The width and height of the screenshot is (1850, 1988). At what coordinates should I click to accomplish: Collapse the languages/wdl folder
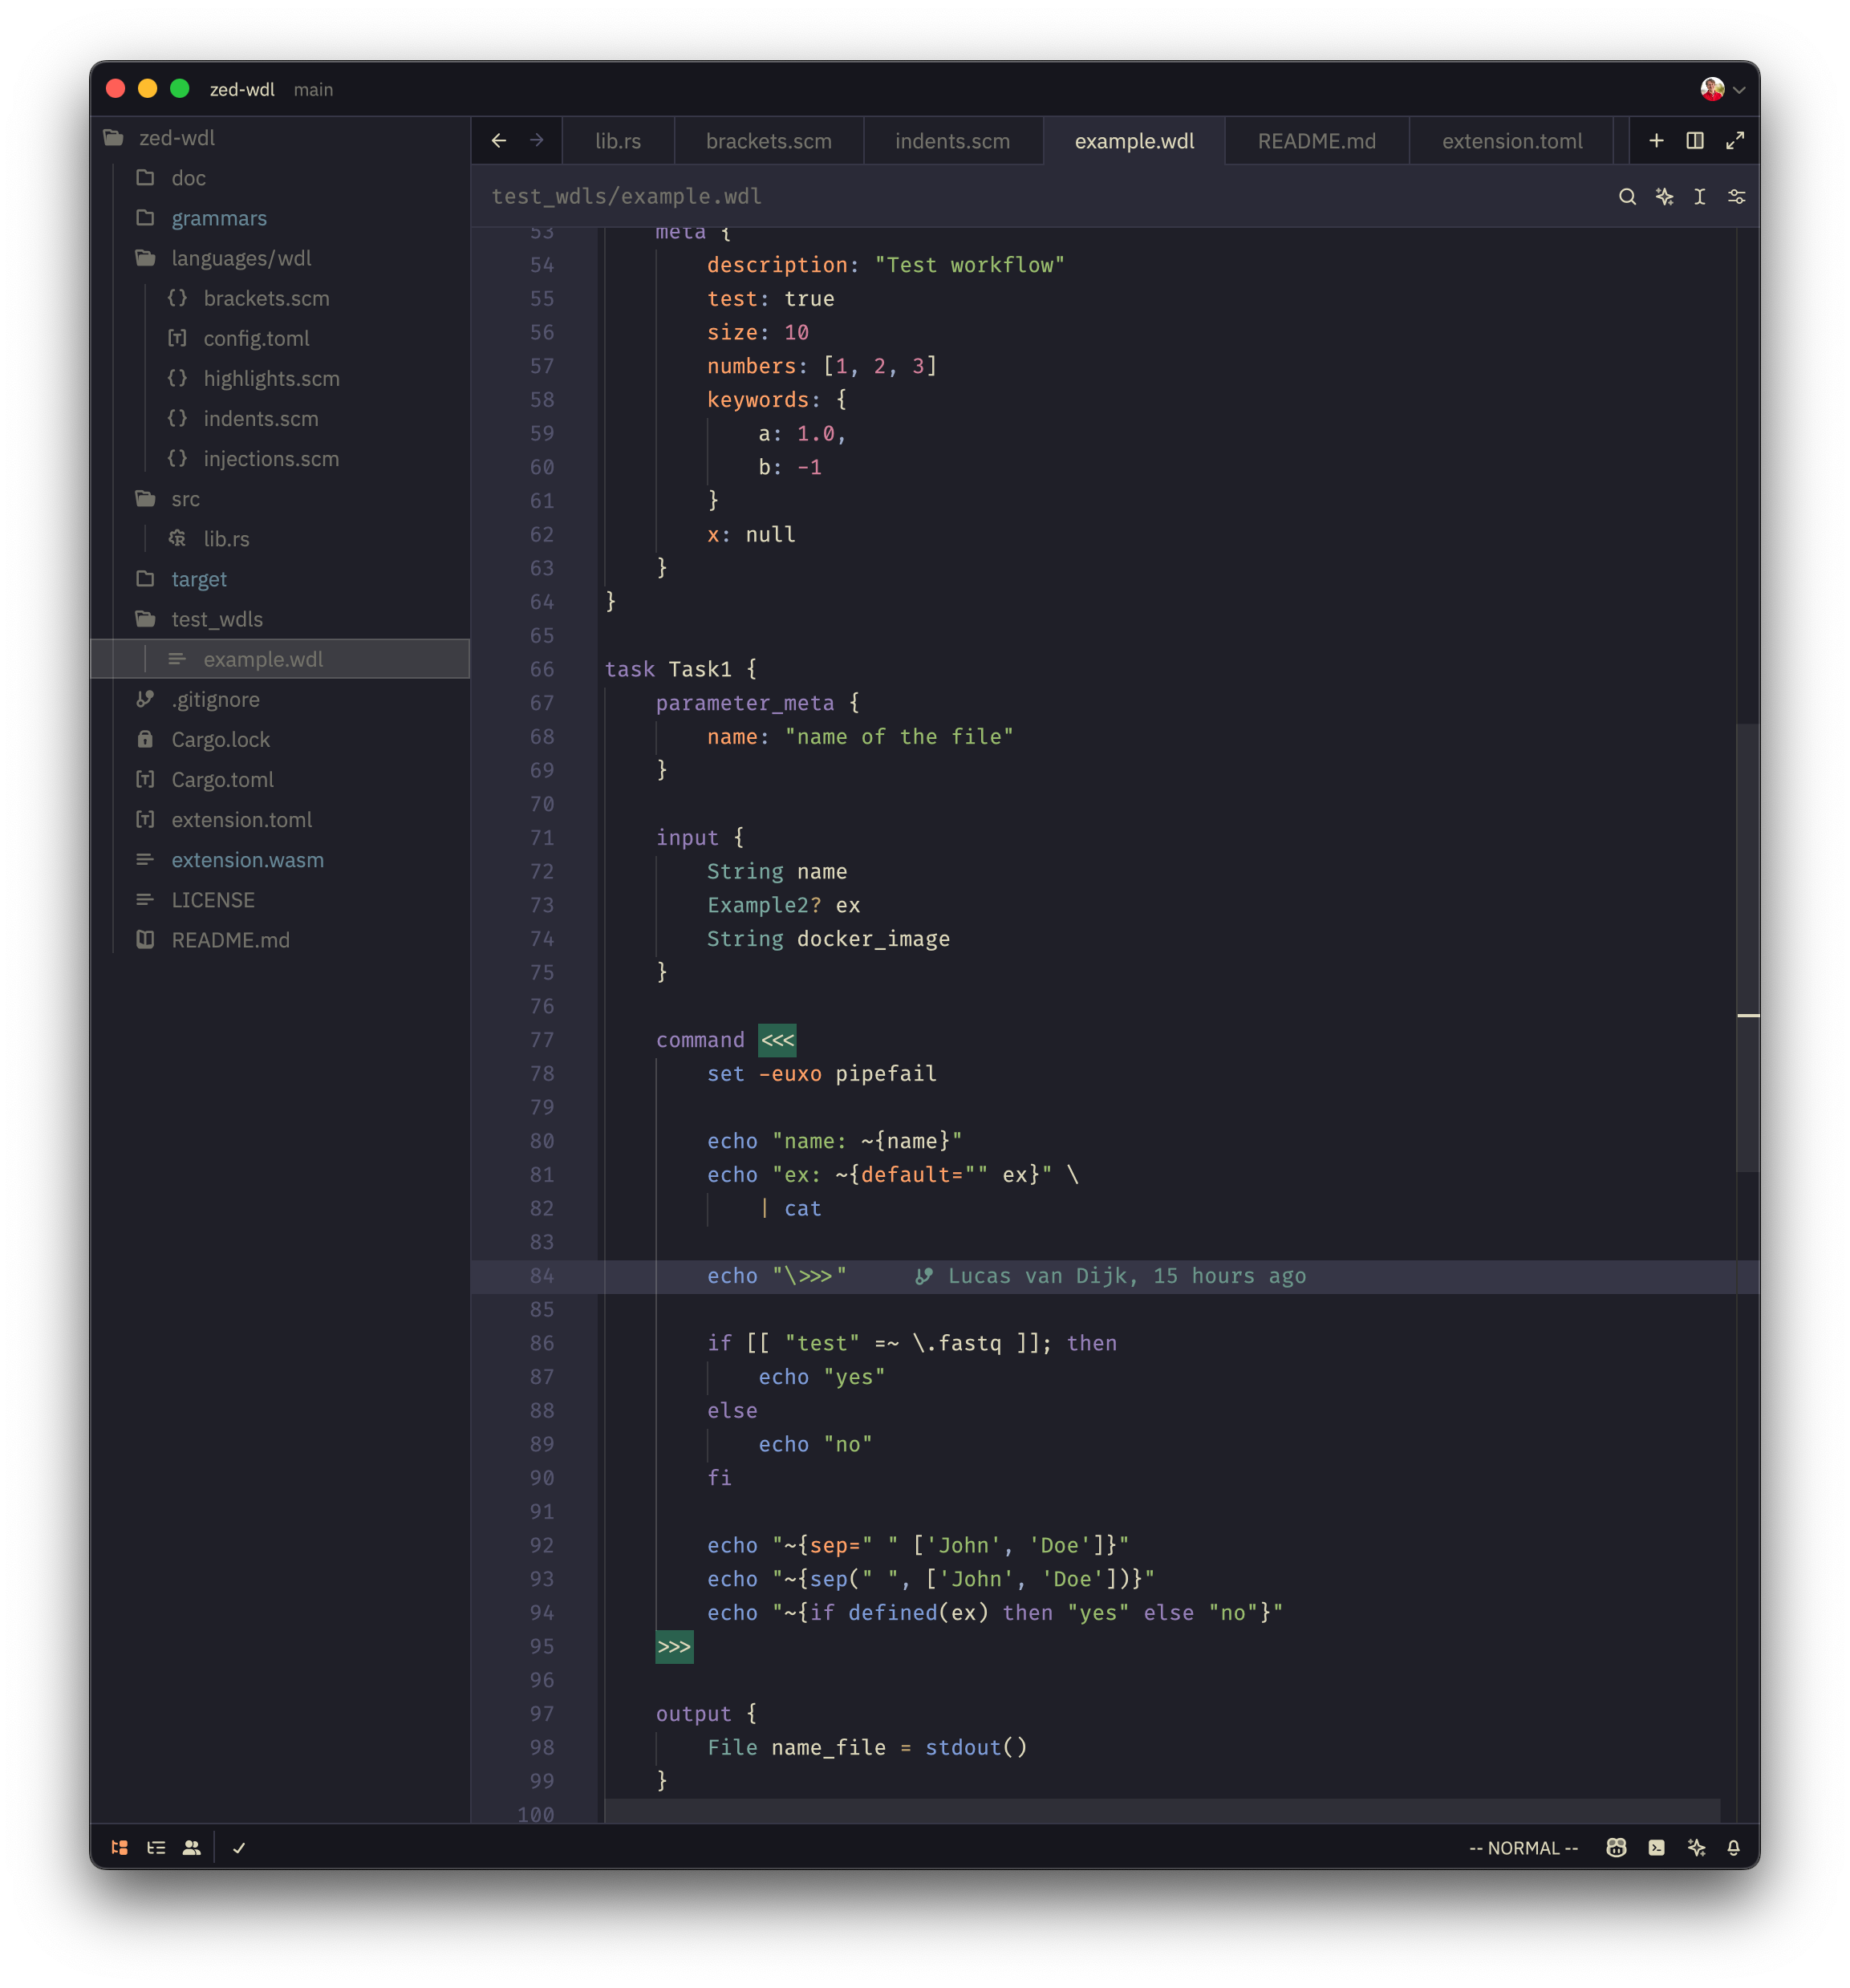(280, 258)
